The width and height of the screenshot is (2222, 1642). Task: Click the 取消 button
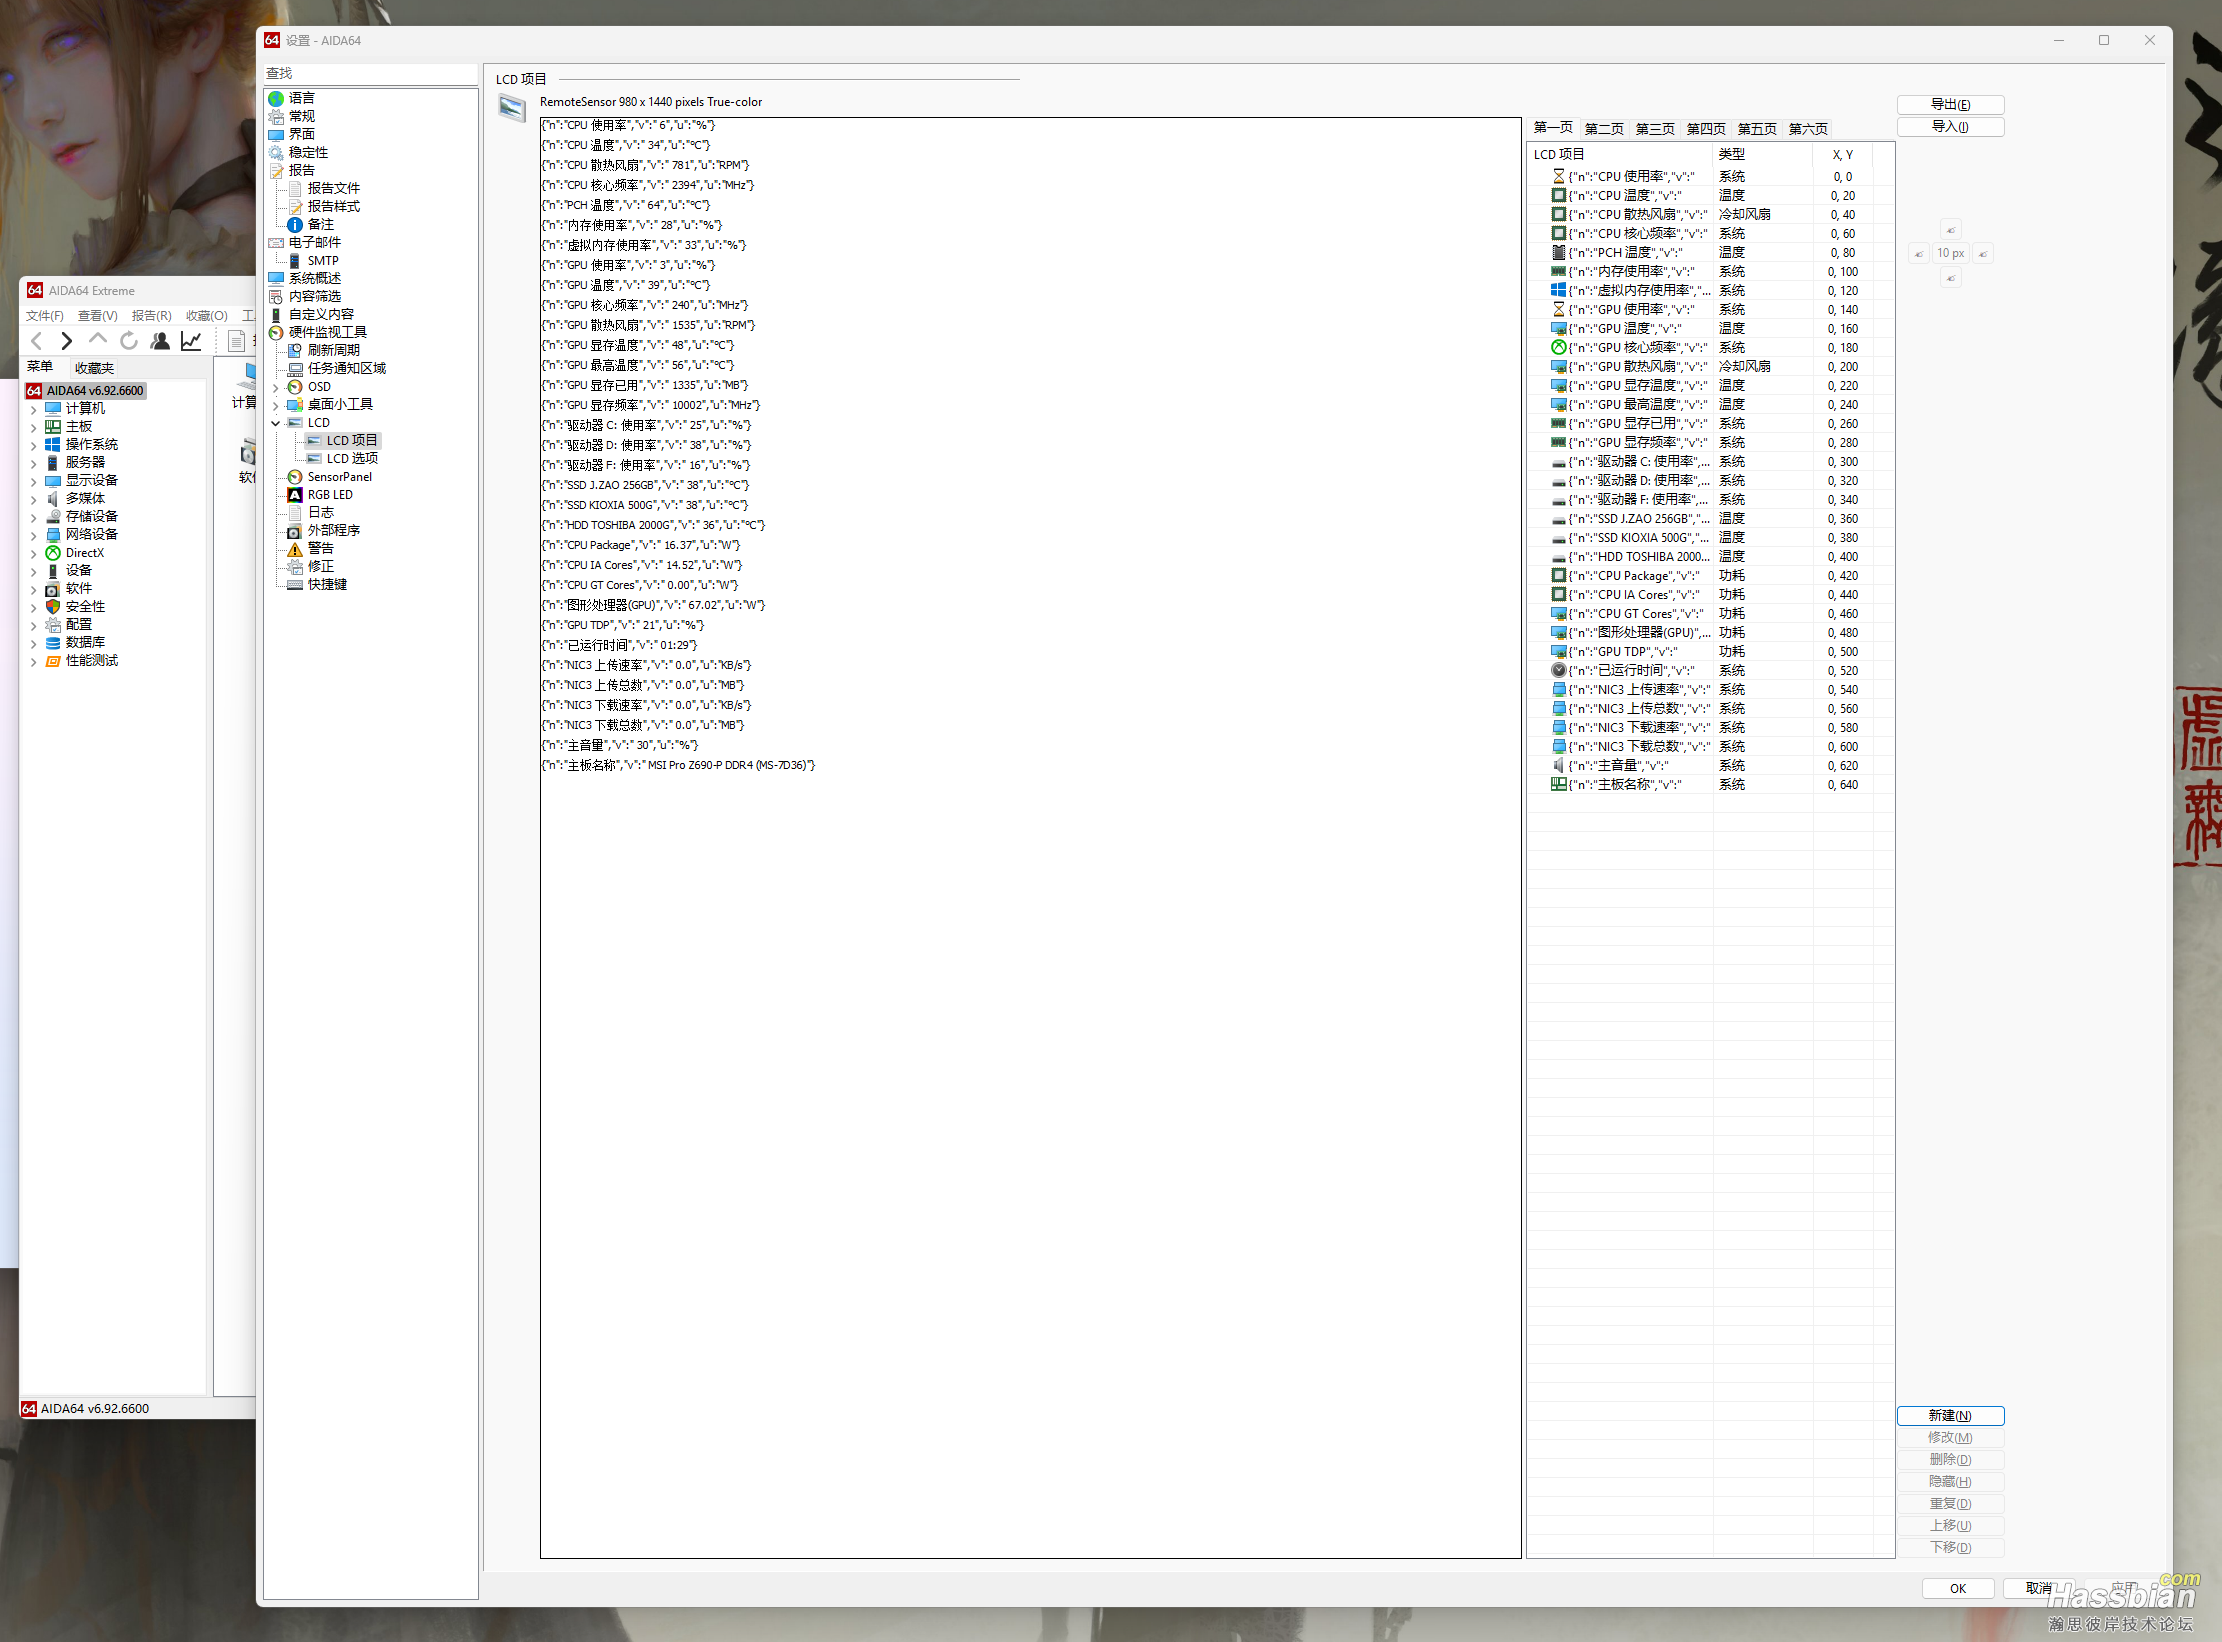pyautogui.click(x=2038, y=1589)
